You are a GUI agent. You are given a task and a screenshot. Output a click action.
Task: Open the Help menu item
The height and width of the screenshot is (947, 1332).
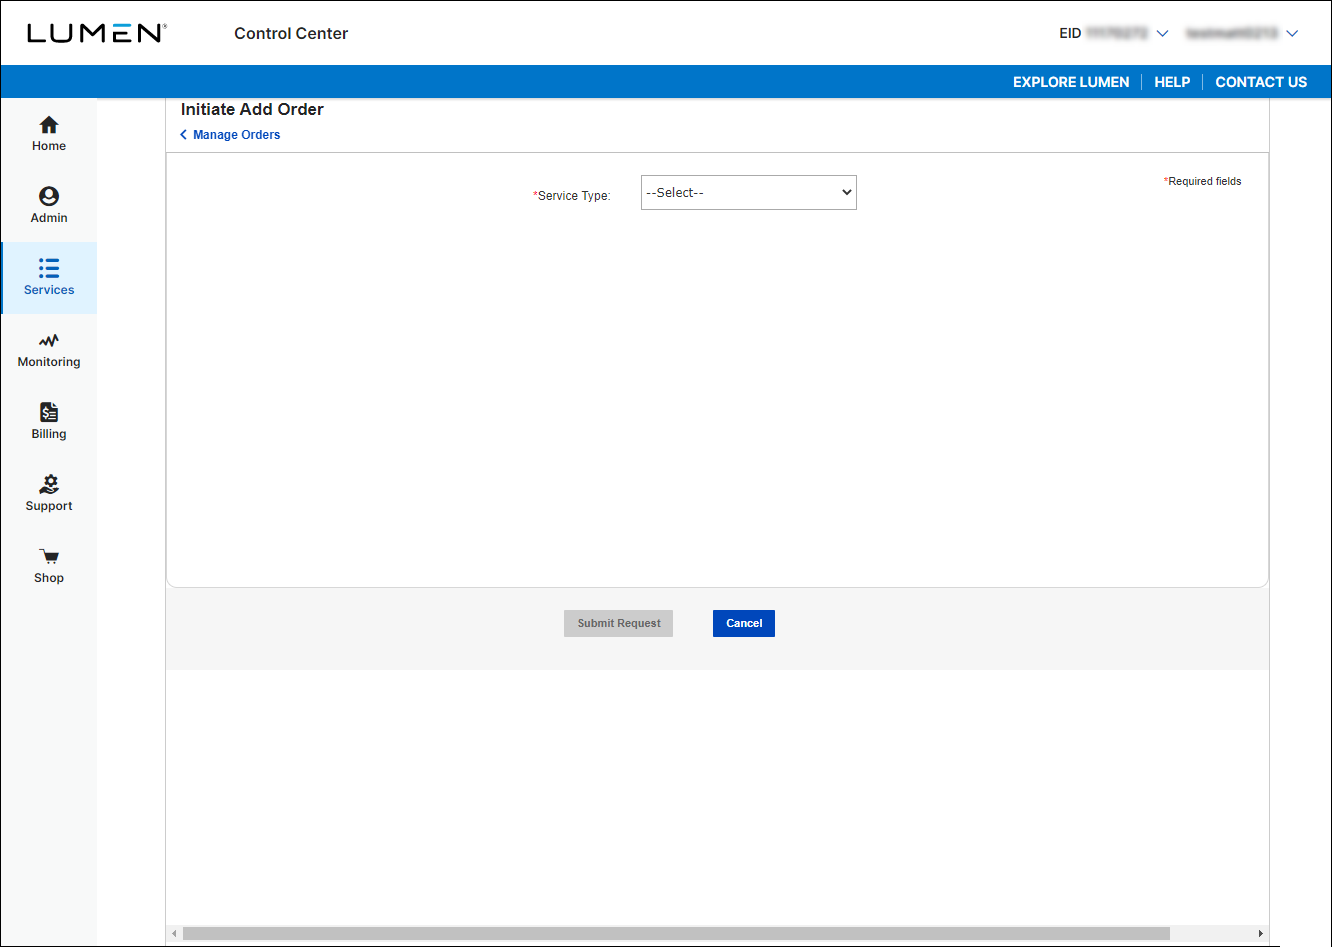click(x=1172, y=82)
